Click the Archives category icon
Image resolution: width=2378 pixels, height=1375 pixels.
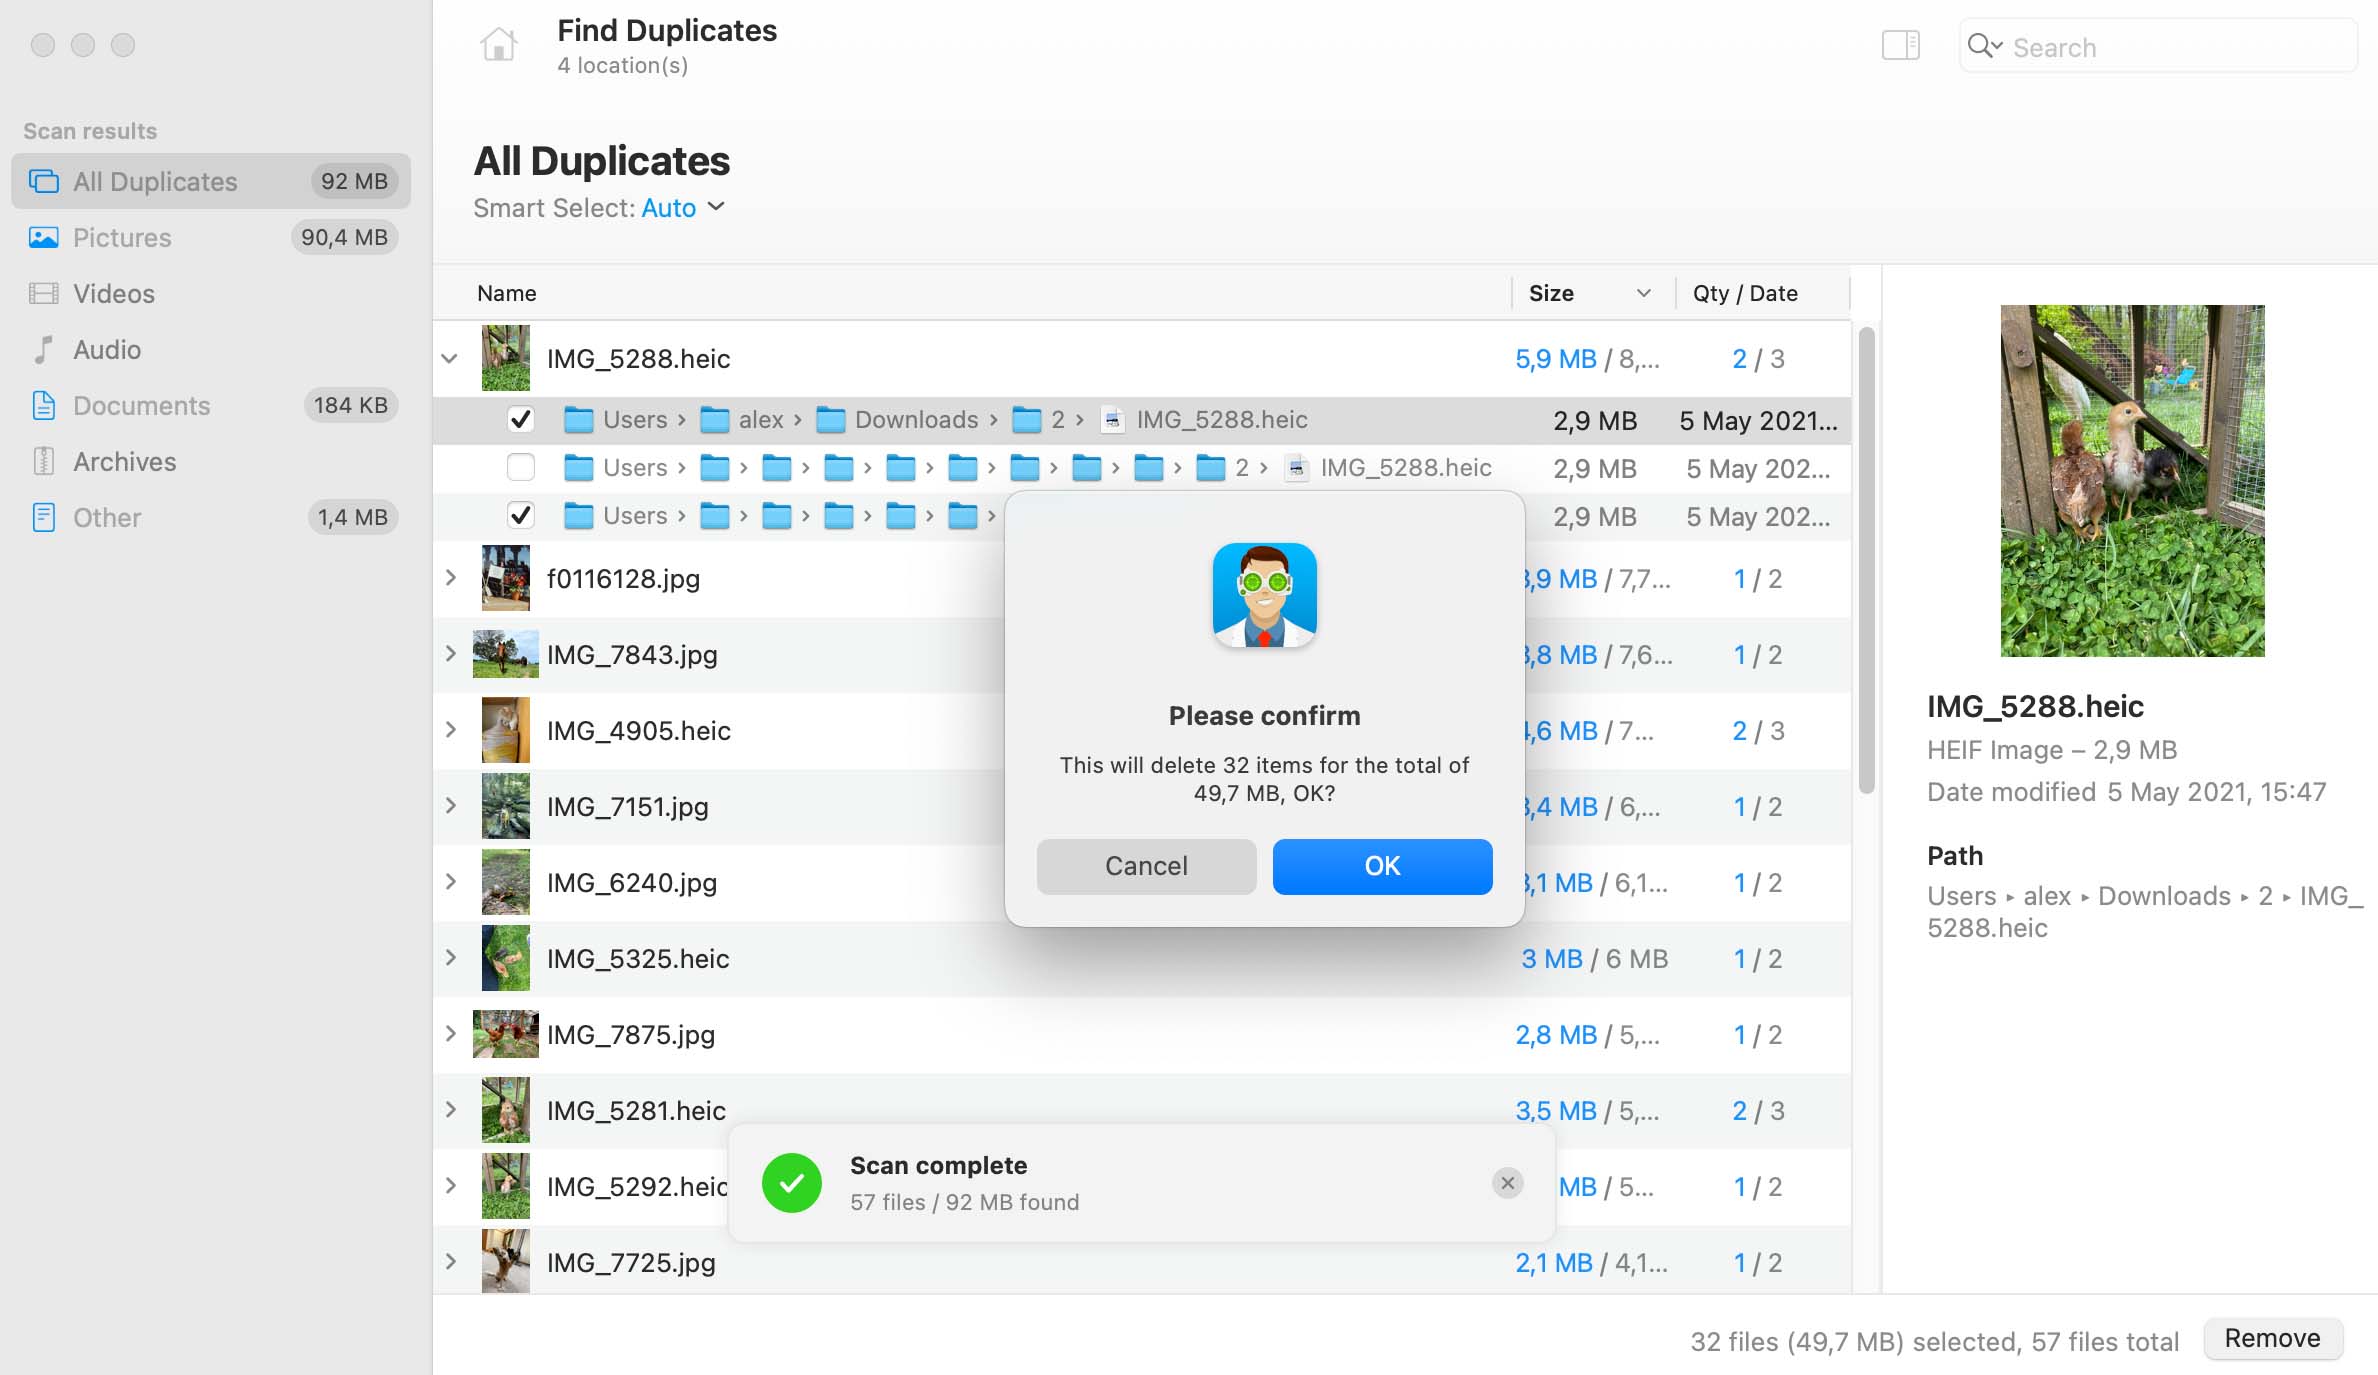(x=42, y=461)
